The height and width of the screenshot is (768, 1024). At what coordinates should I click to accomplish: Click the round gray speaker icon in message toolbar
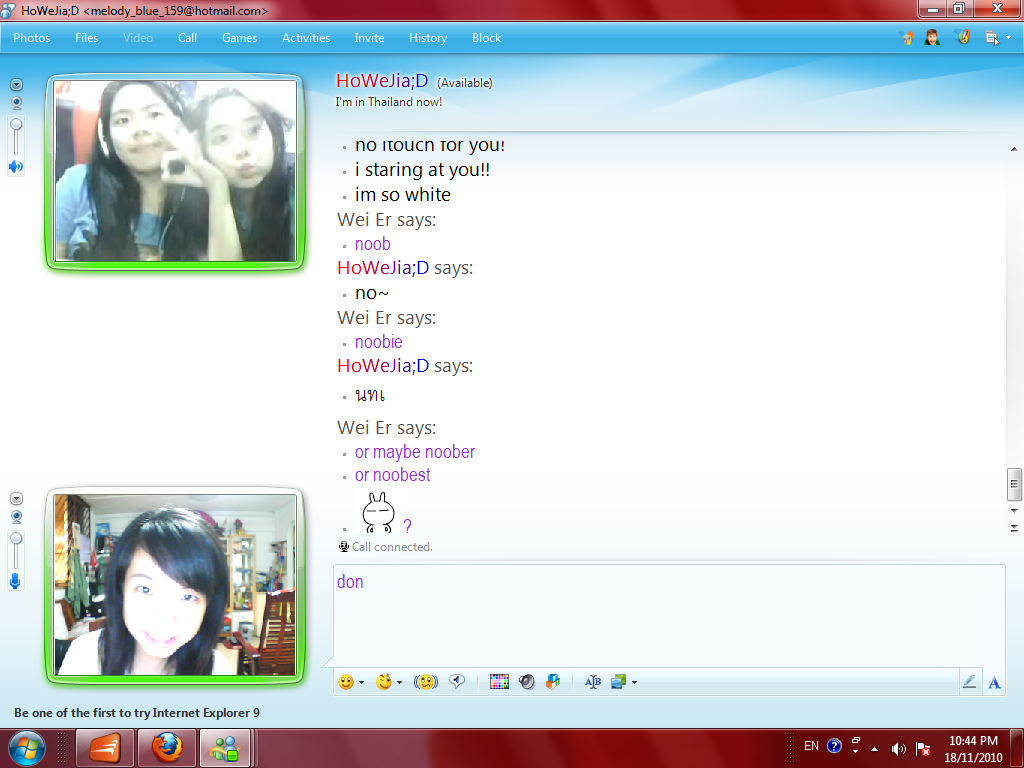point(527,682)
